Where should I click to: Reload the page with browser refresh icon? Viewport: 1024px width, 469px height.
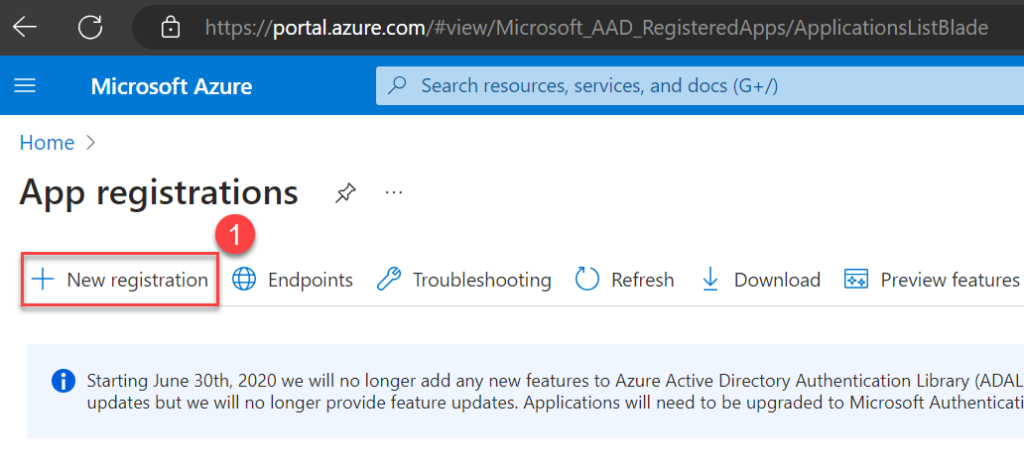[90, 26]
